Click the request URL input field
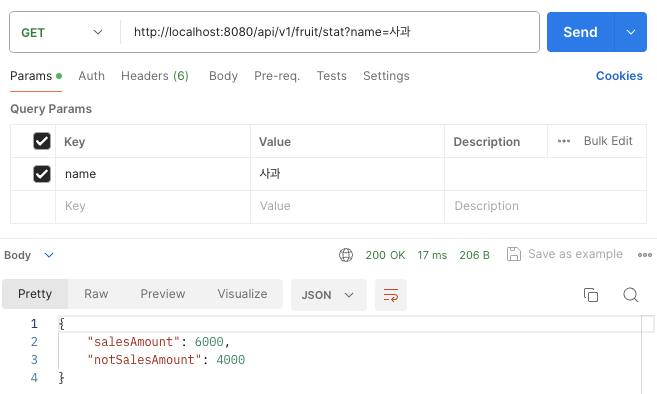This screenshot has width=657, height=394. [330, 32]
